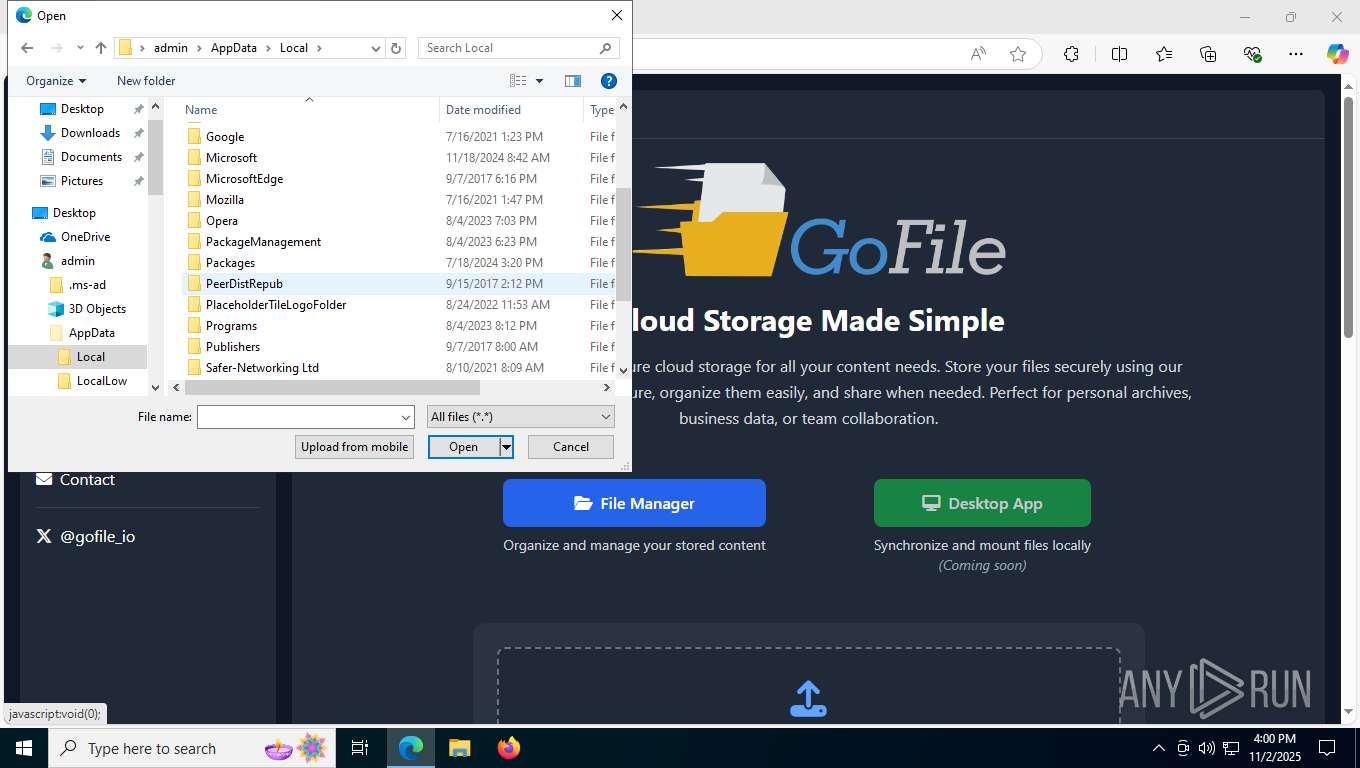Open Downloads in Quick access
Viewport: 1360px width, 768px height.
90,133
